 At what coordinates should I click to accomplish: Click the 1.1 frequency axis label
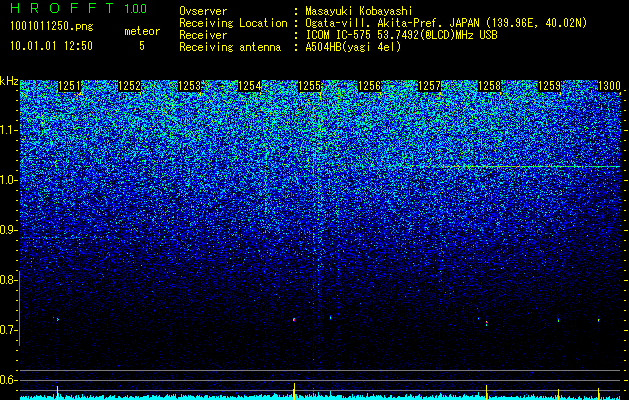[8, 130]
